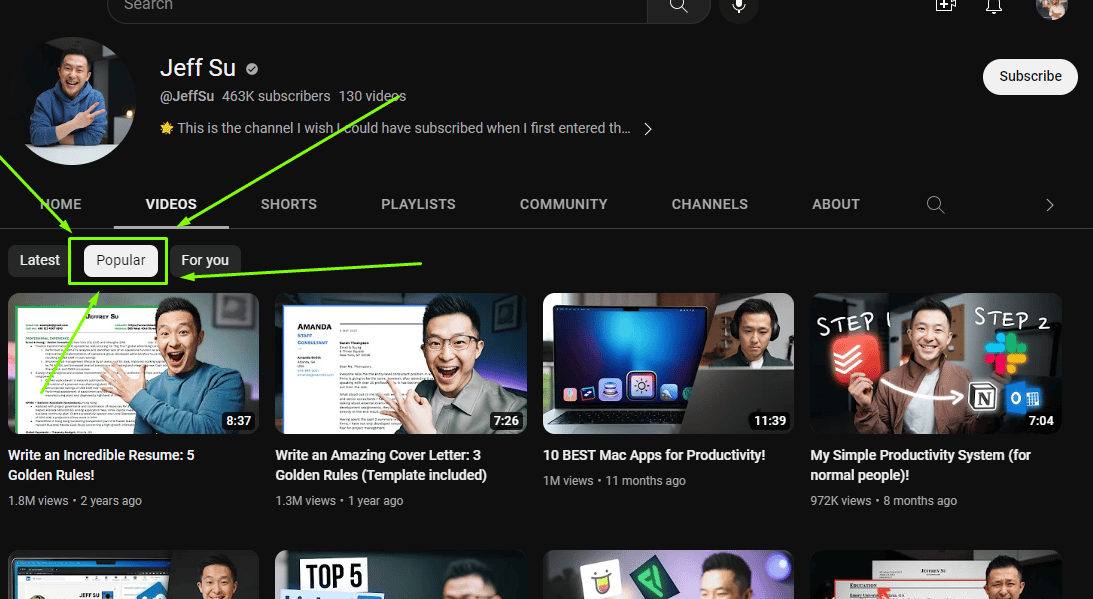Click the '1.3M views • 1 year ago' text
Image resolution: width=1093 pixels, height=599 pixels.
(x=339, y=501)
